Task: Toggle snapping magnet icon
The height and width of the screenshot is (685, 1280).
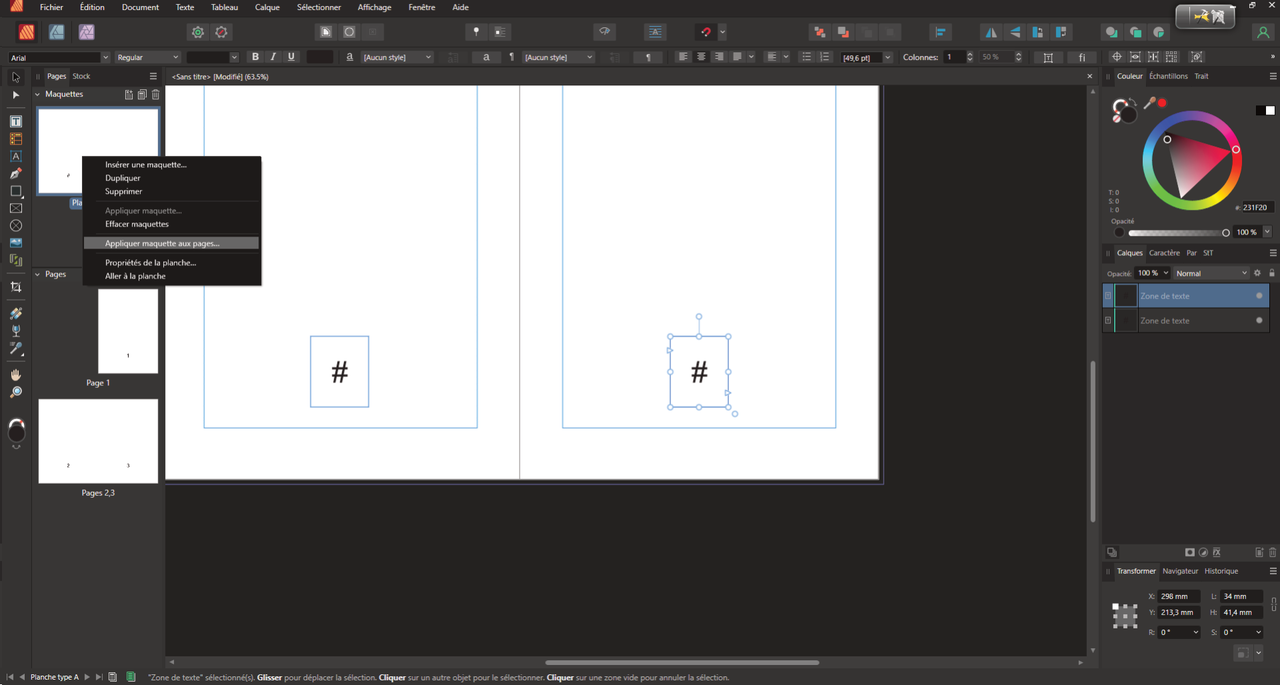Action: [x=706, y=32]
